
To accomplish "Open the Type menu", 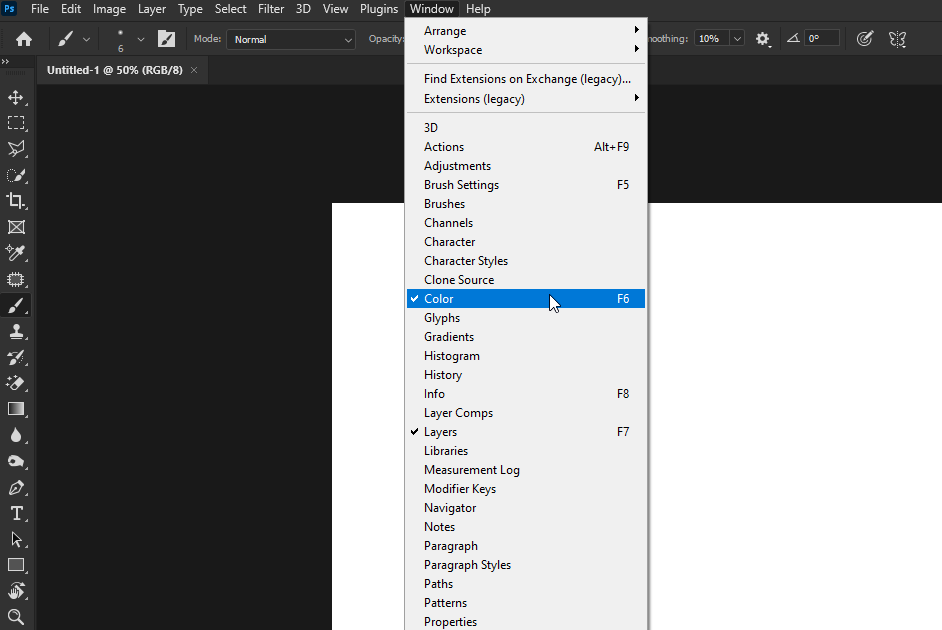I will click(190, 9).
